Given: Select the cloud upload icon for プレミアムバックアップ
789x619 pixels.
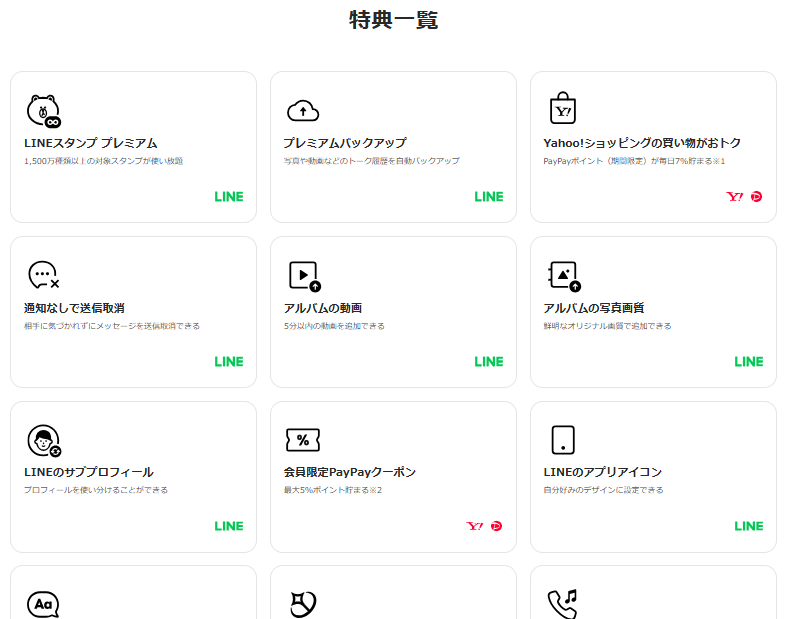Looking at the screenshot, I should [x=303, y=110].
